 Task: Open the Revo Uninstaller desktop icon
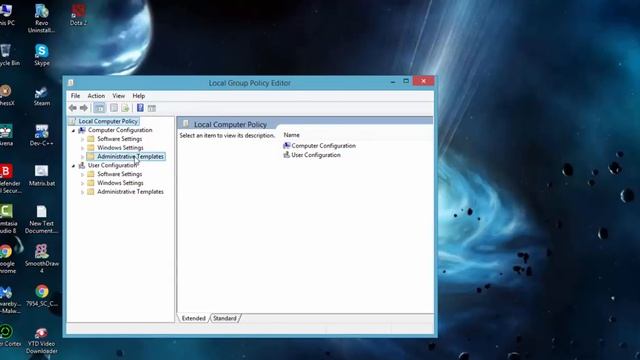(x=42, y=18)
